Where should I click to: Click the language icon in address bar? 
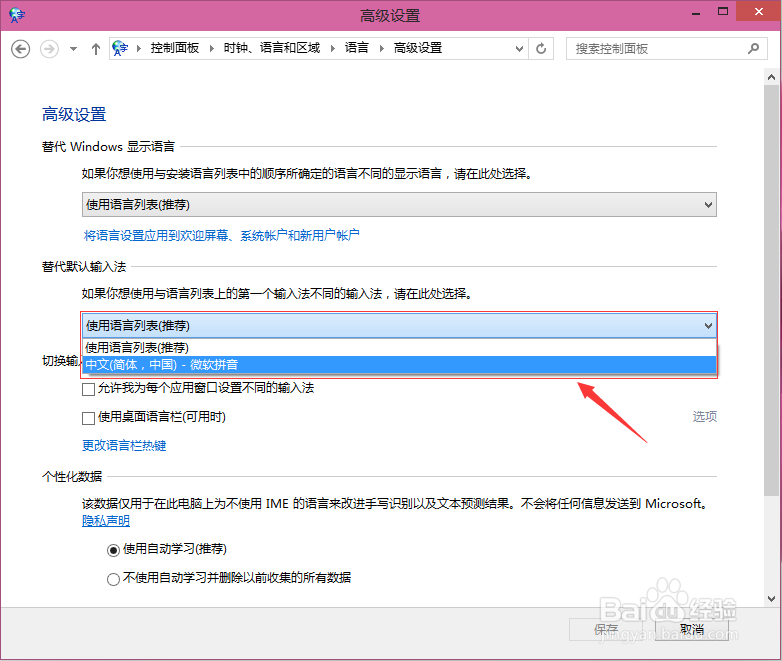coord(120,48)
